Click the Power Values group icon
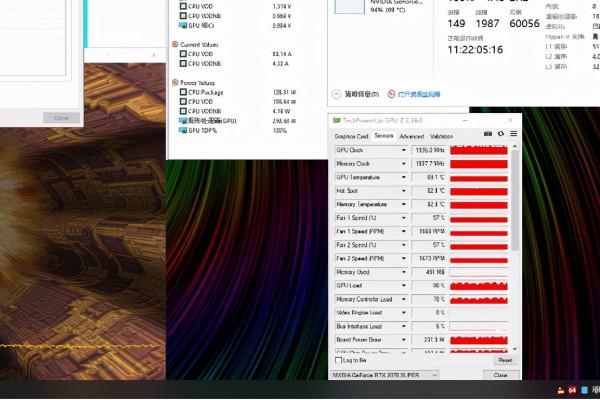 pyautogui.click(x=175, y=82)
